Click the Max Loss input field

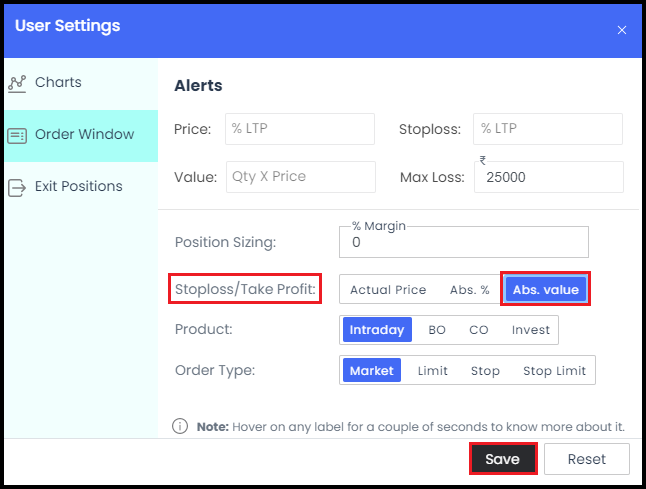(549, 177)
